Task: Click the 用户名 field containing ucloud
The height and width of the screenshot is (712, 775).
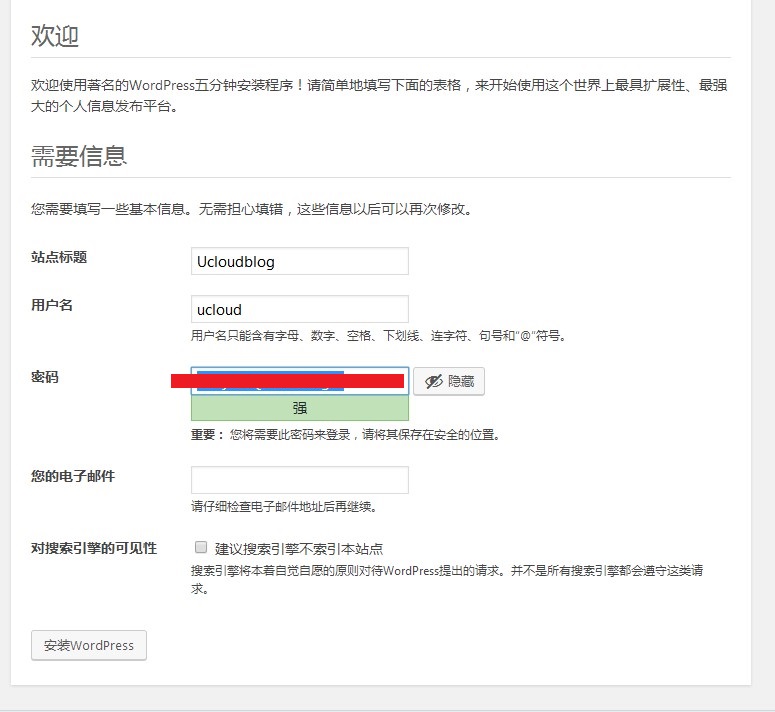Action: [x=299, y=309]
